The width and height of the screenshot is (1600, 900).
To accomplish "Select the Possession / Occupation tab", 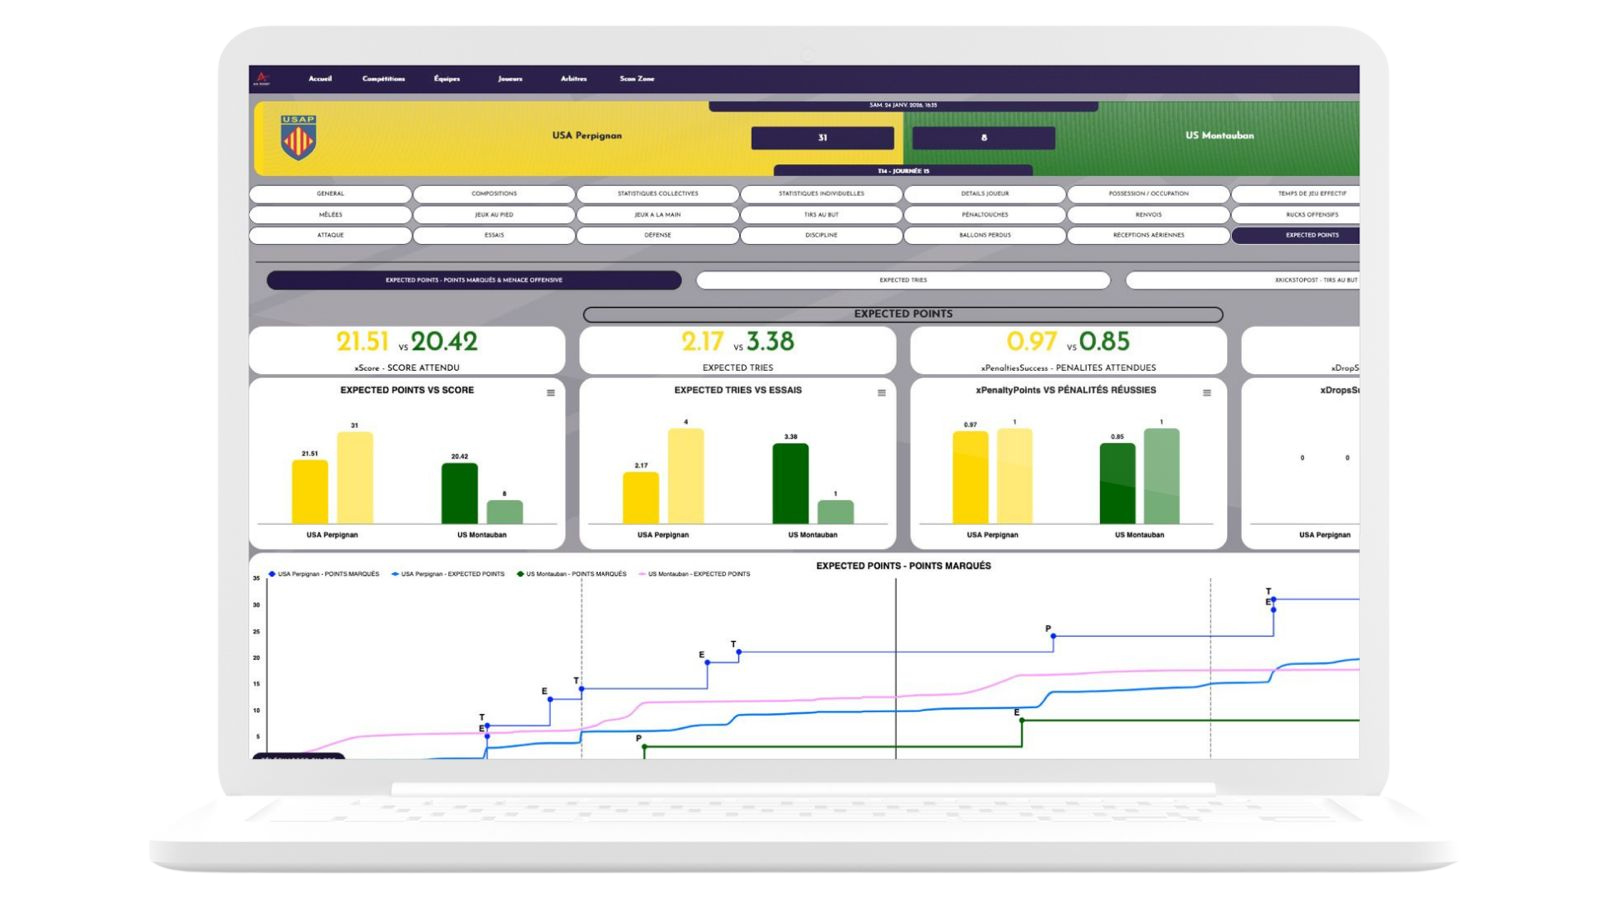I will click(x=1148, y=194).
